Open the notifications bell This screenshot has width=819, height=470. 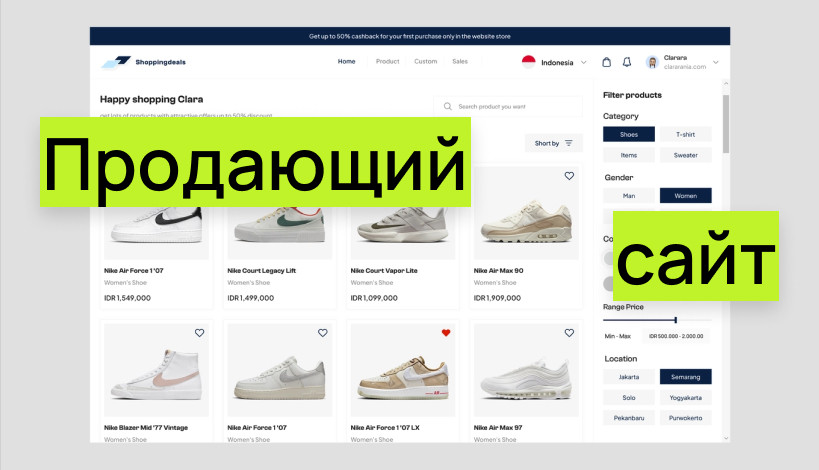[627, 62]
